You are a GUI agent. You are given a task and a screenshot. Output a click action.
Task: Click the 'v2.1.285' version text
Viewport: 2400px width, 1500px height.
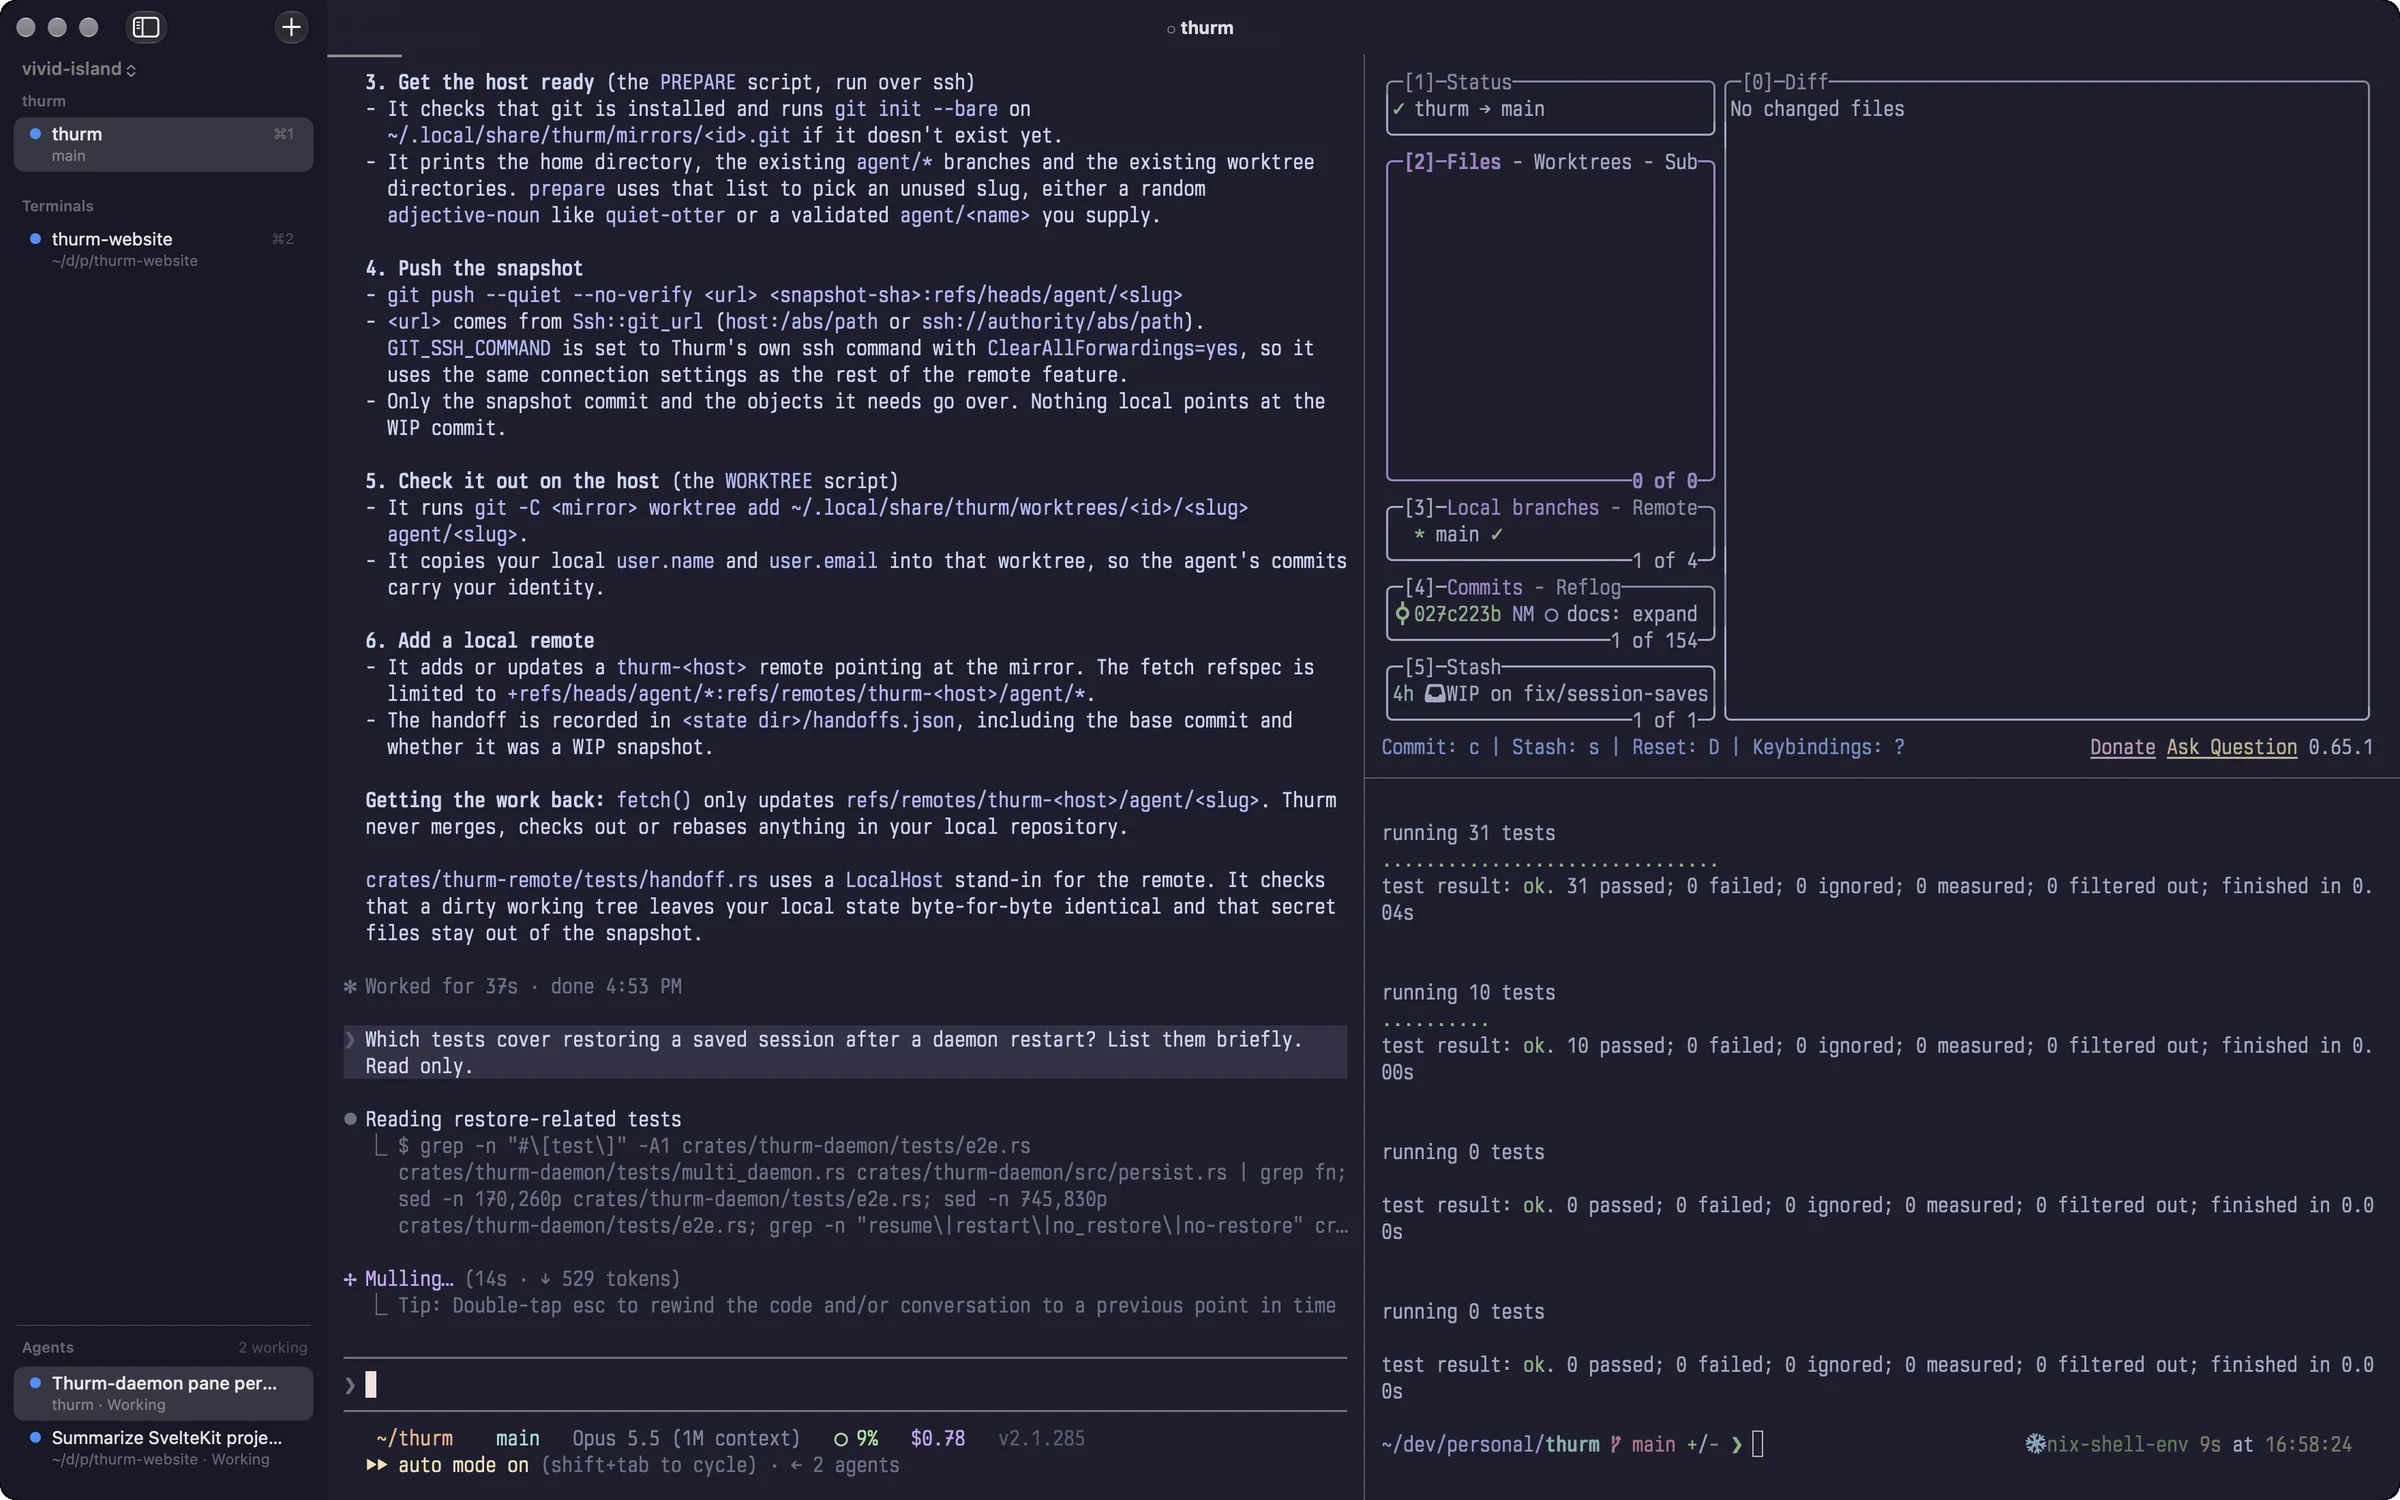1041,1438
